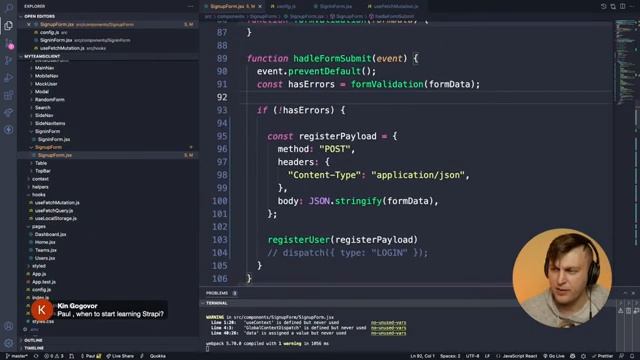Expand the MainNav folder
640x360 pixels.
[x=44, y=68]
